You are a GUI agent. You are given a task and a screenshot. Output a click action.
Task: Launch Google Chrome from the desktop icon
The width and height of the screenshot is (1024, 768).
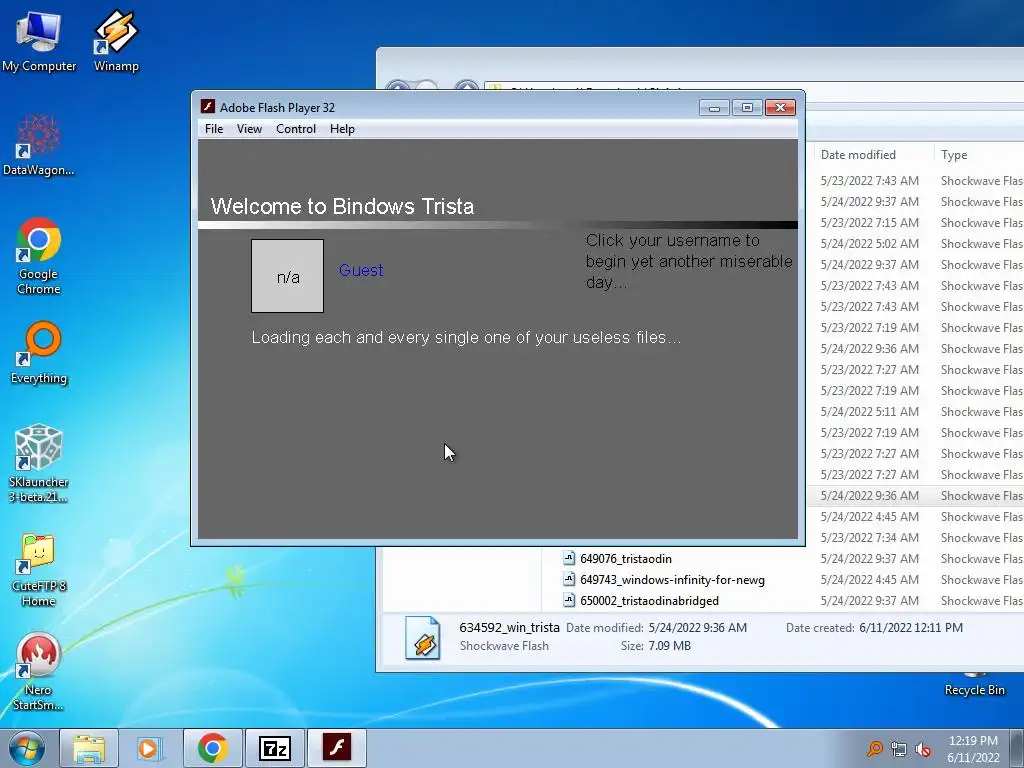(39, 256)
